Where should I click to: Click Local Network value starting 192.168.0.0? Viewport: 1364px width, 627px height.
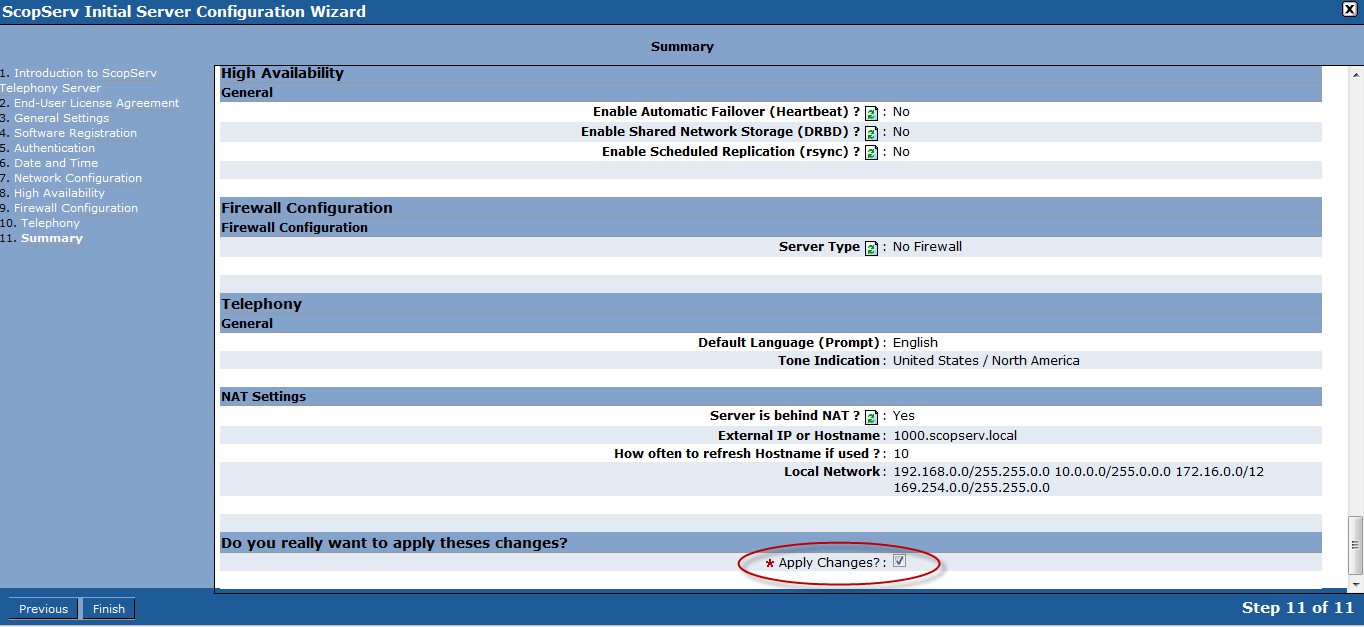click(x=1078, y=479)
